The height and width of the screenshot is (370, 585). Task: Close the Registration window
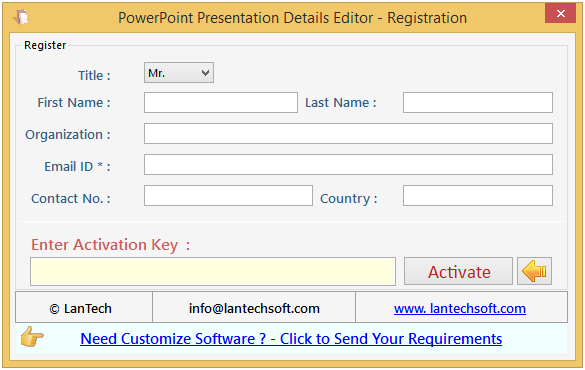(560, 14)
